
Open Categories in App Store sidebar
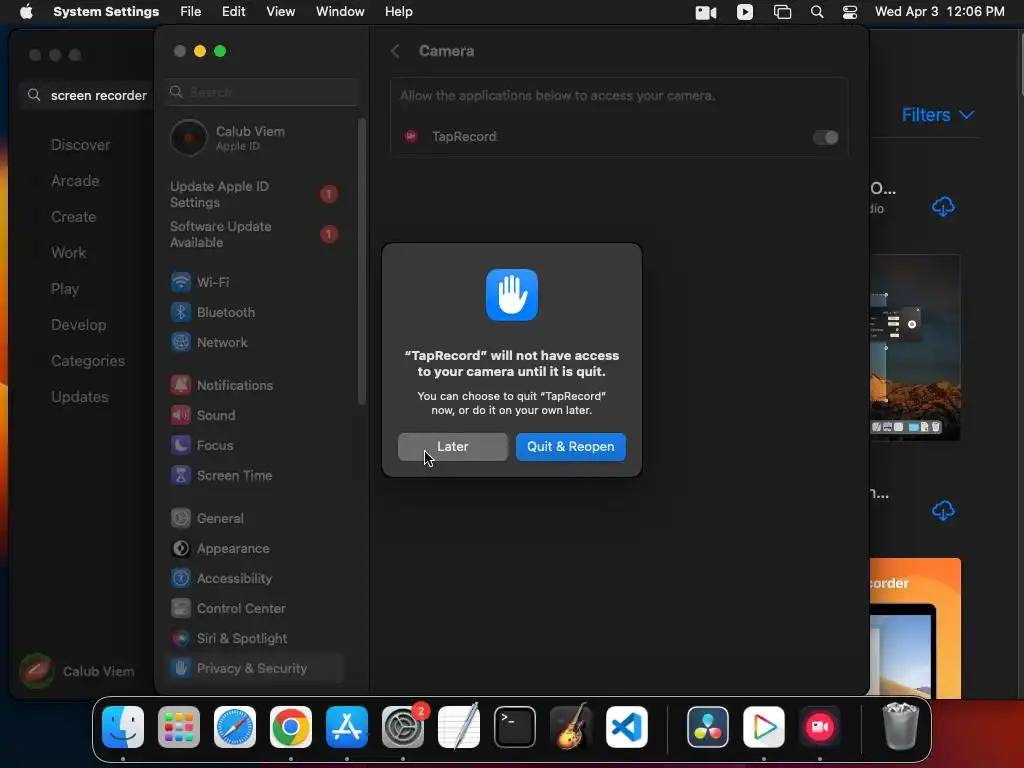click(88, 360)
